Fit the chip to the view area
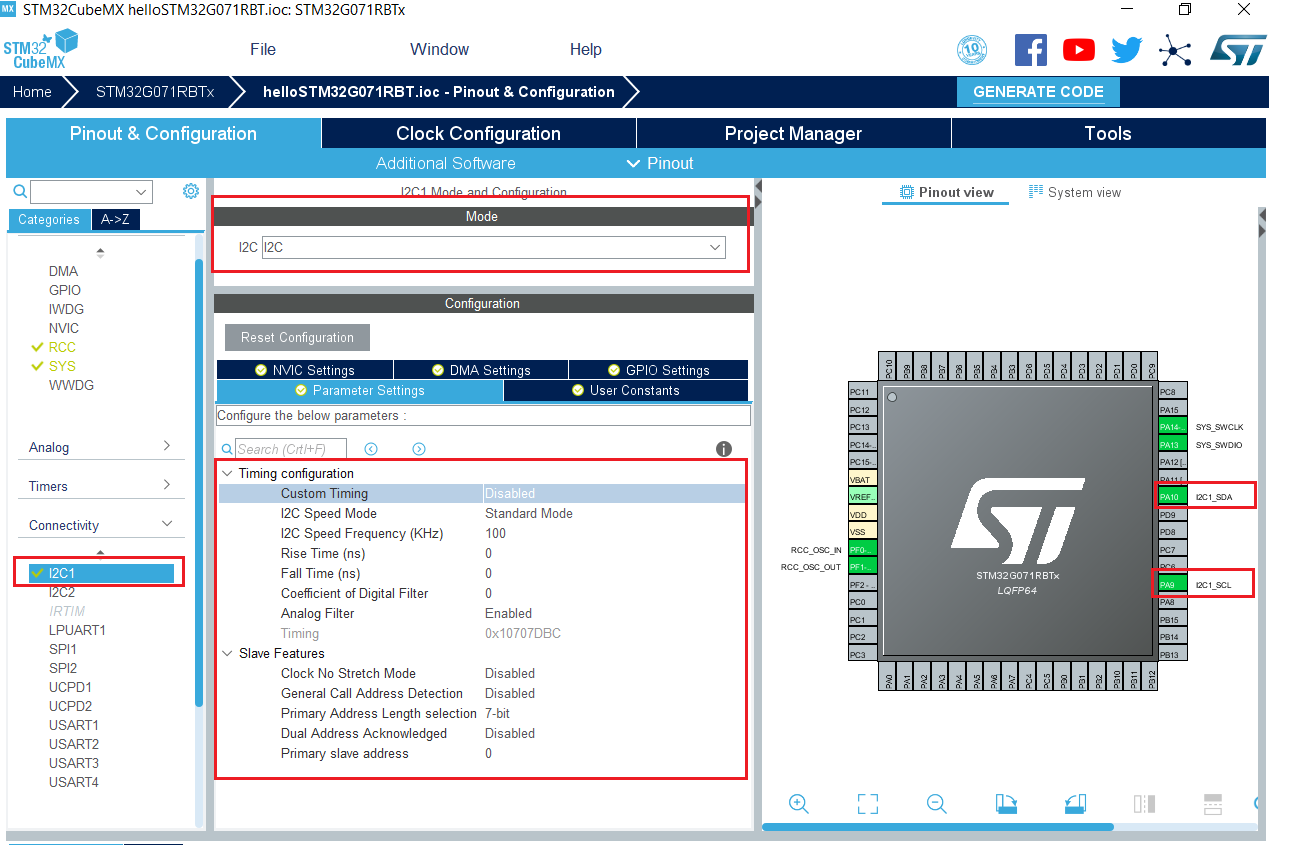The width and height of the screenshot is (1294, 845). [868, 803]
